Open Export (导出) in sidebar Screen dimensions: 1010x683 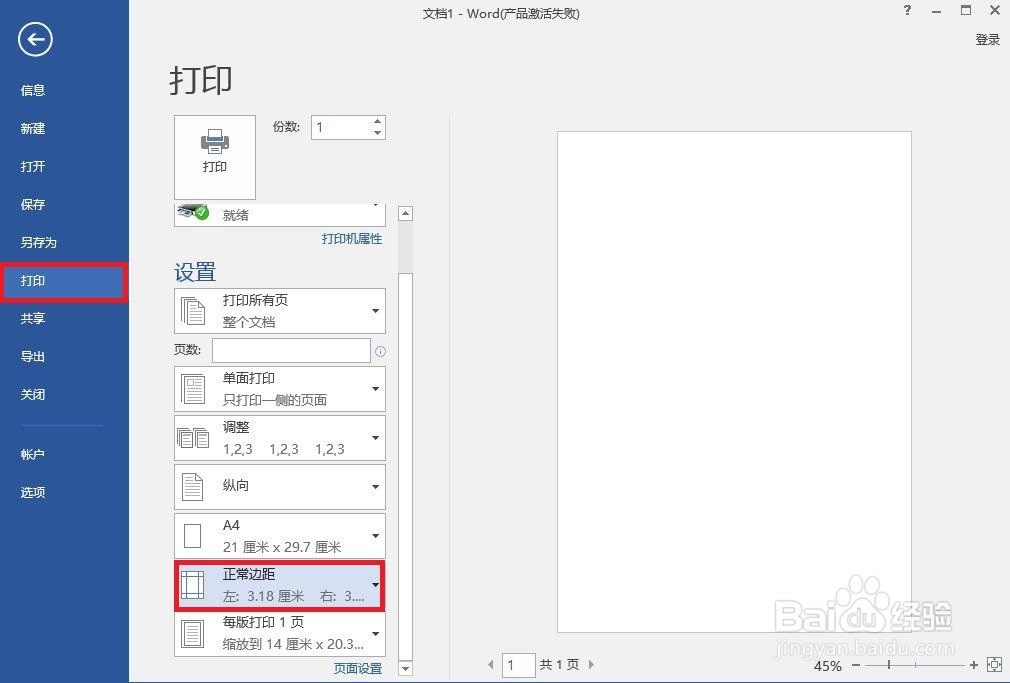point(33,356)
